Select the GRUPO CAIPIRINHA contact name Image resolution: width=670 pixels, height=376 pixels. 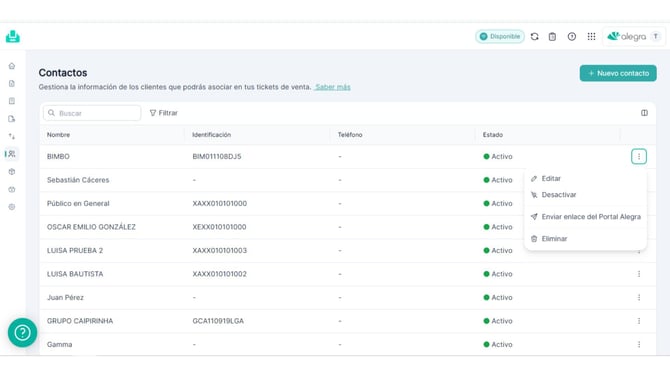(80, 321)
